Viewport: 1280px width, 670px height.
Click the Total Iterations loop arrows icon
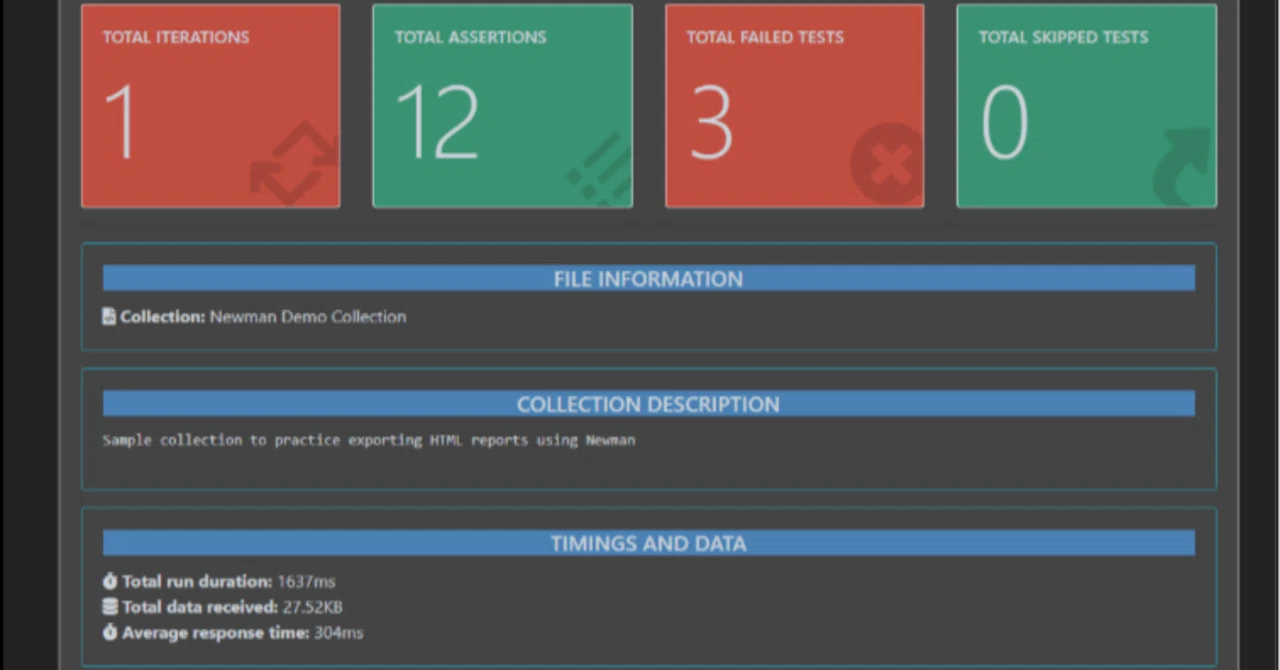coord(295,164)
